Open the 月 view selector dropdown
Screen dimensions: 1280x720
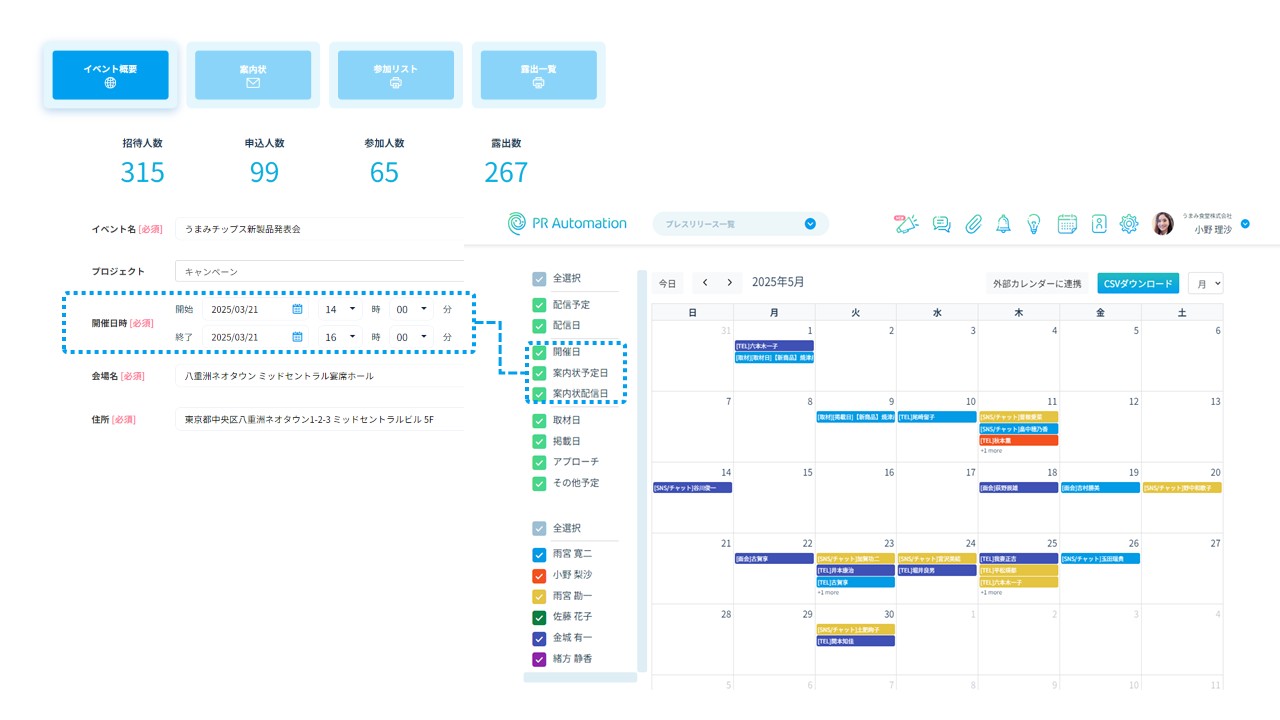1205,284
